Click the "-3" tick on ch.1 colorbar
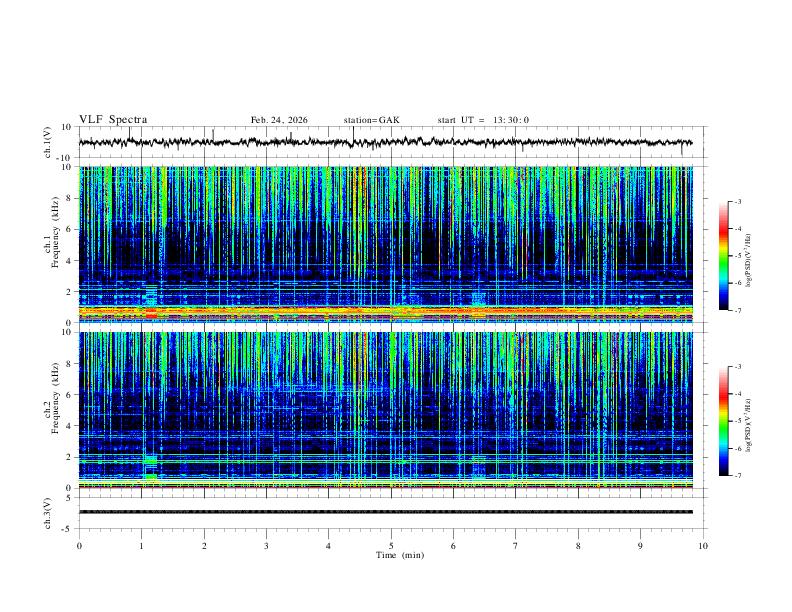The width and height of the screenshot is (792, 612). [738, 201]
